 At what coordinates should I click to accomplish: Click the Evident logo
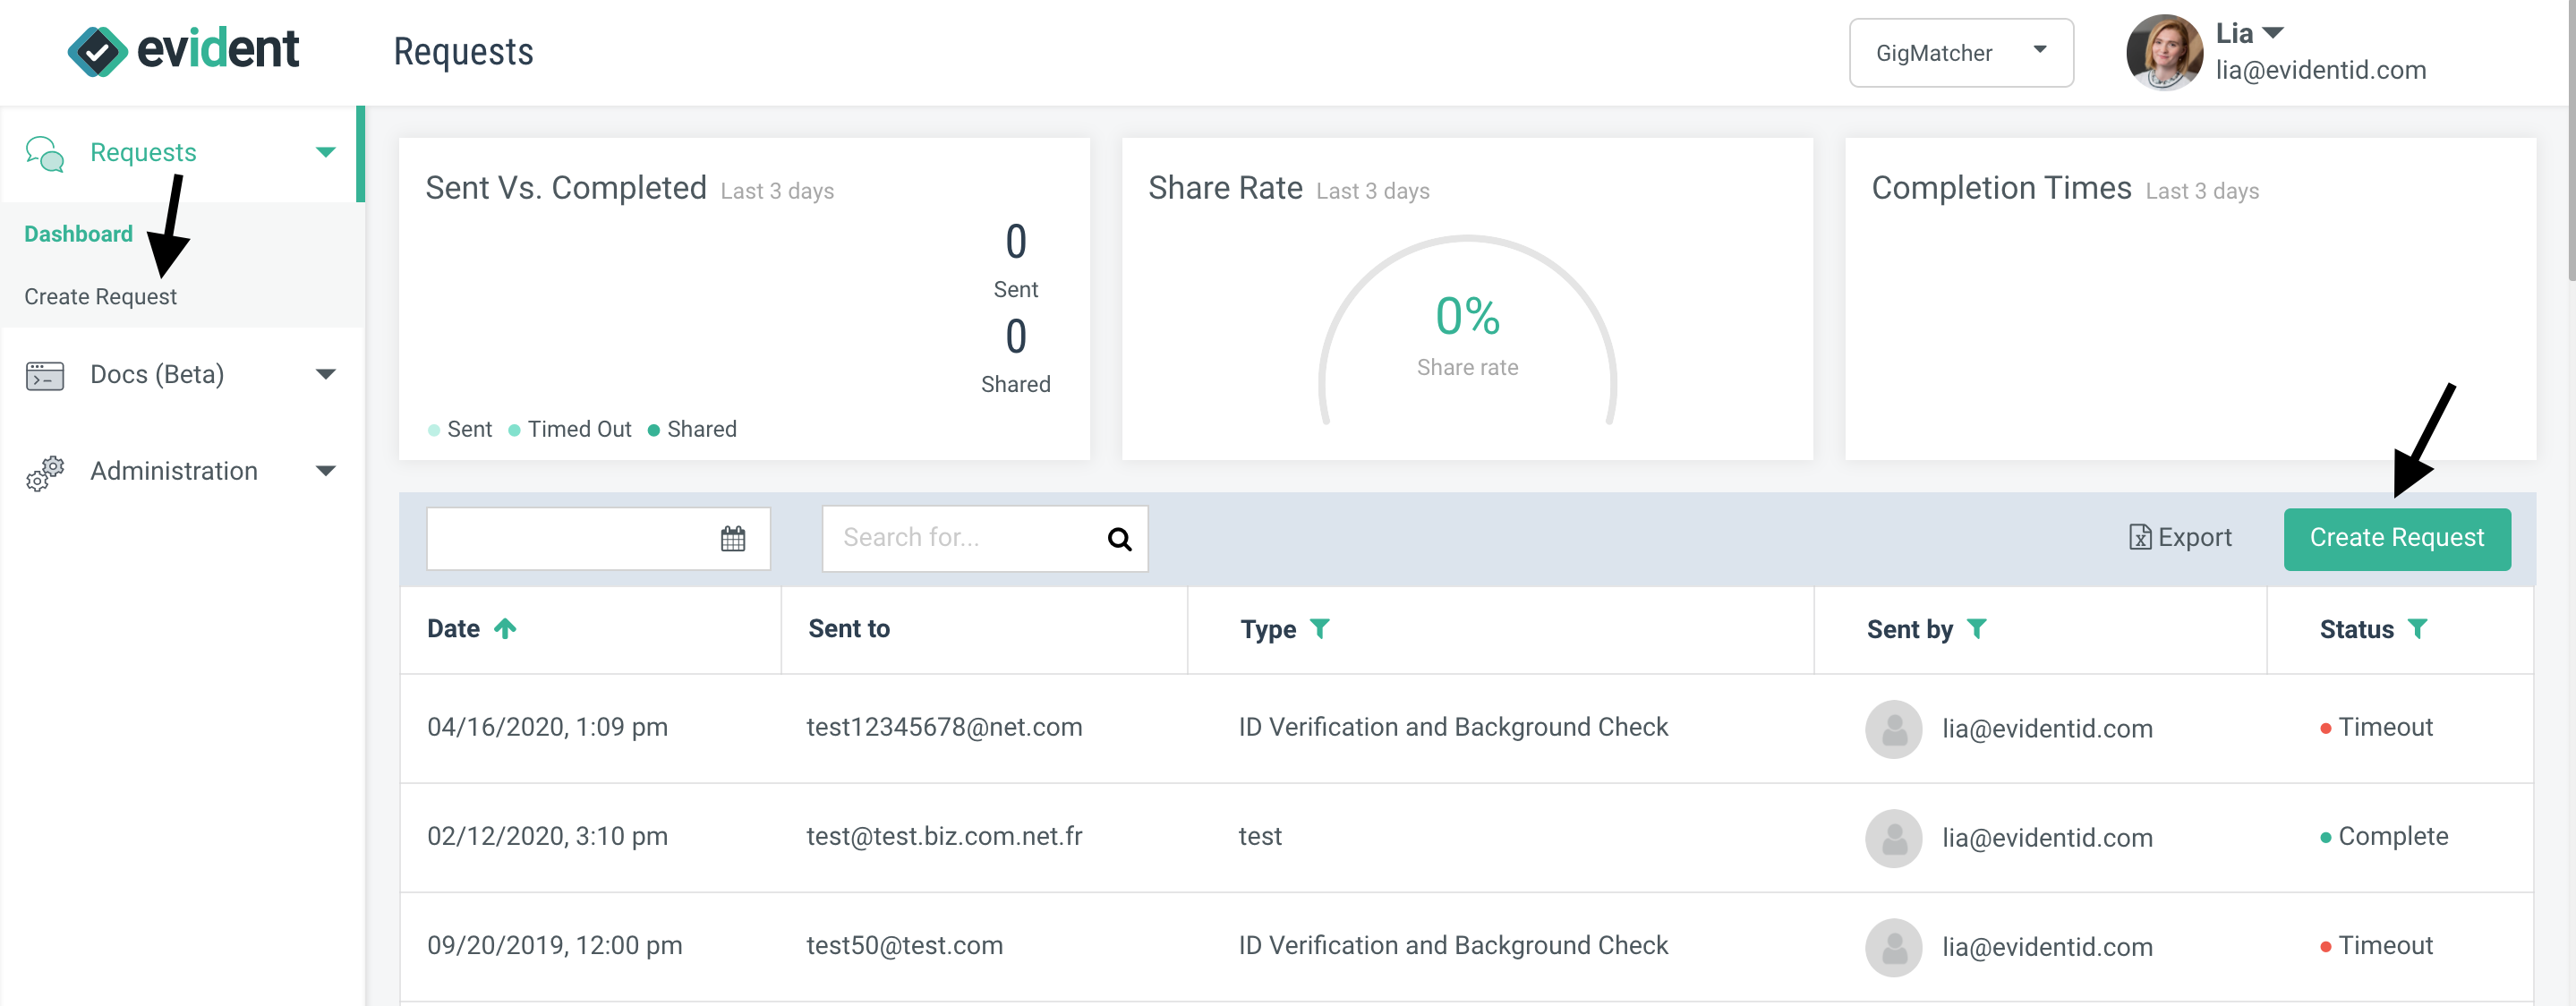(x=183, y=50)
